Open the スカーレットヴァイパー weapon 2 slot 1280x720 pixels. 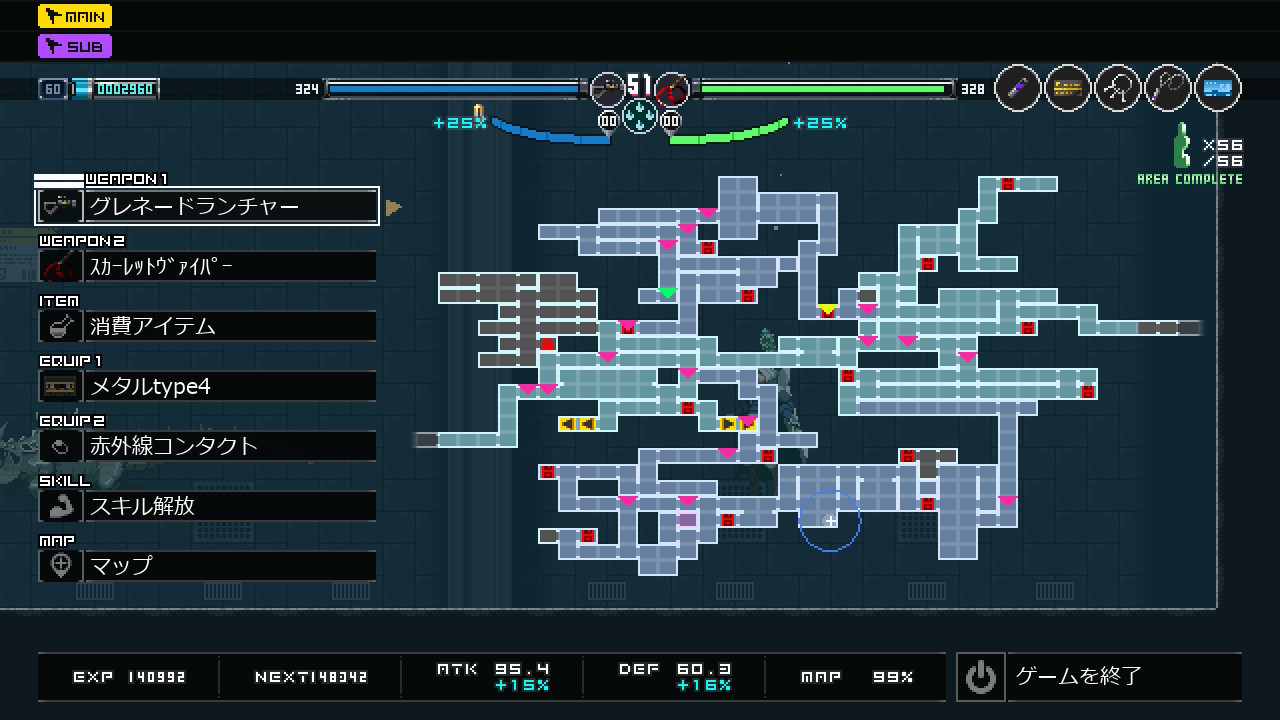click(230, 266)
